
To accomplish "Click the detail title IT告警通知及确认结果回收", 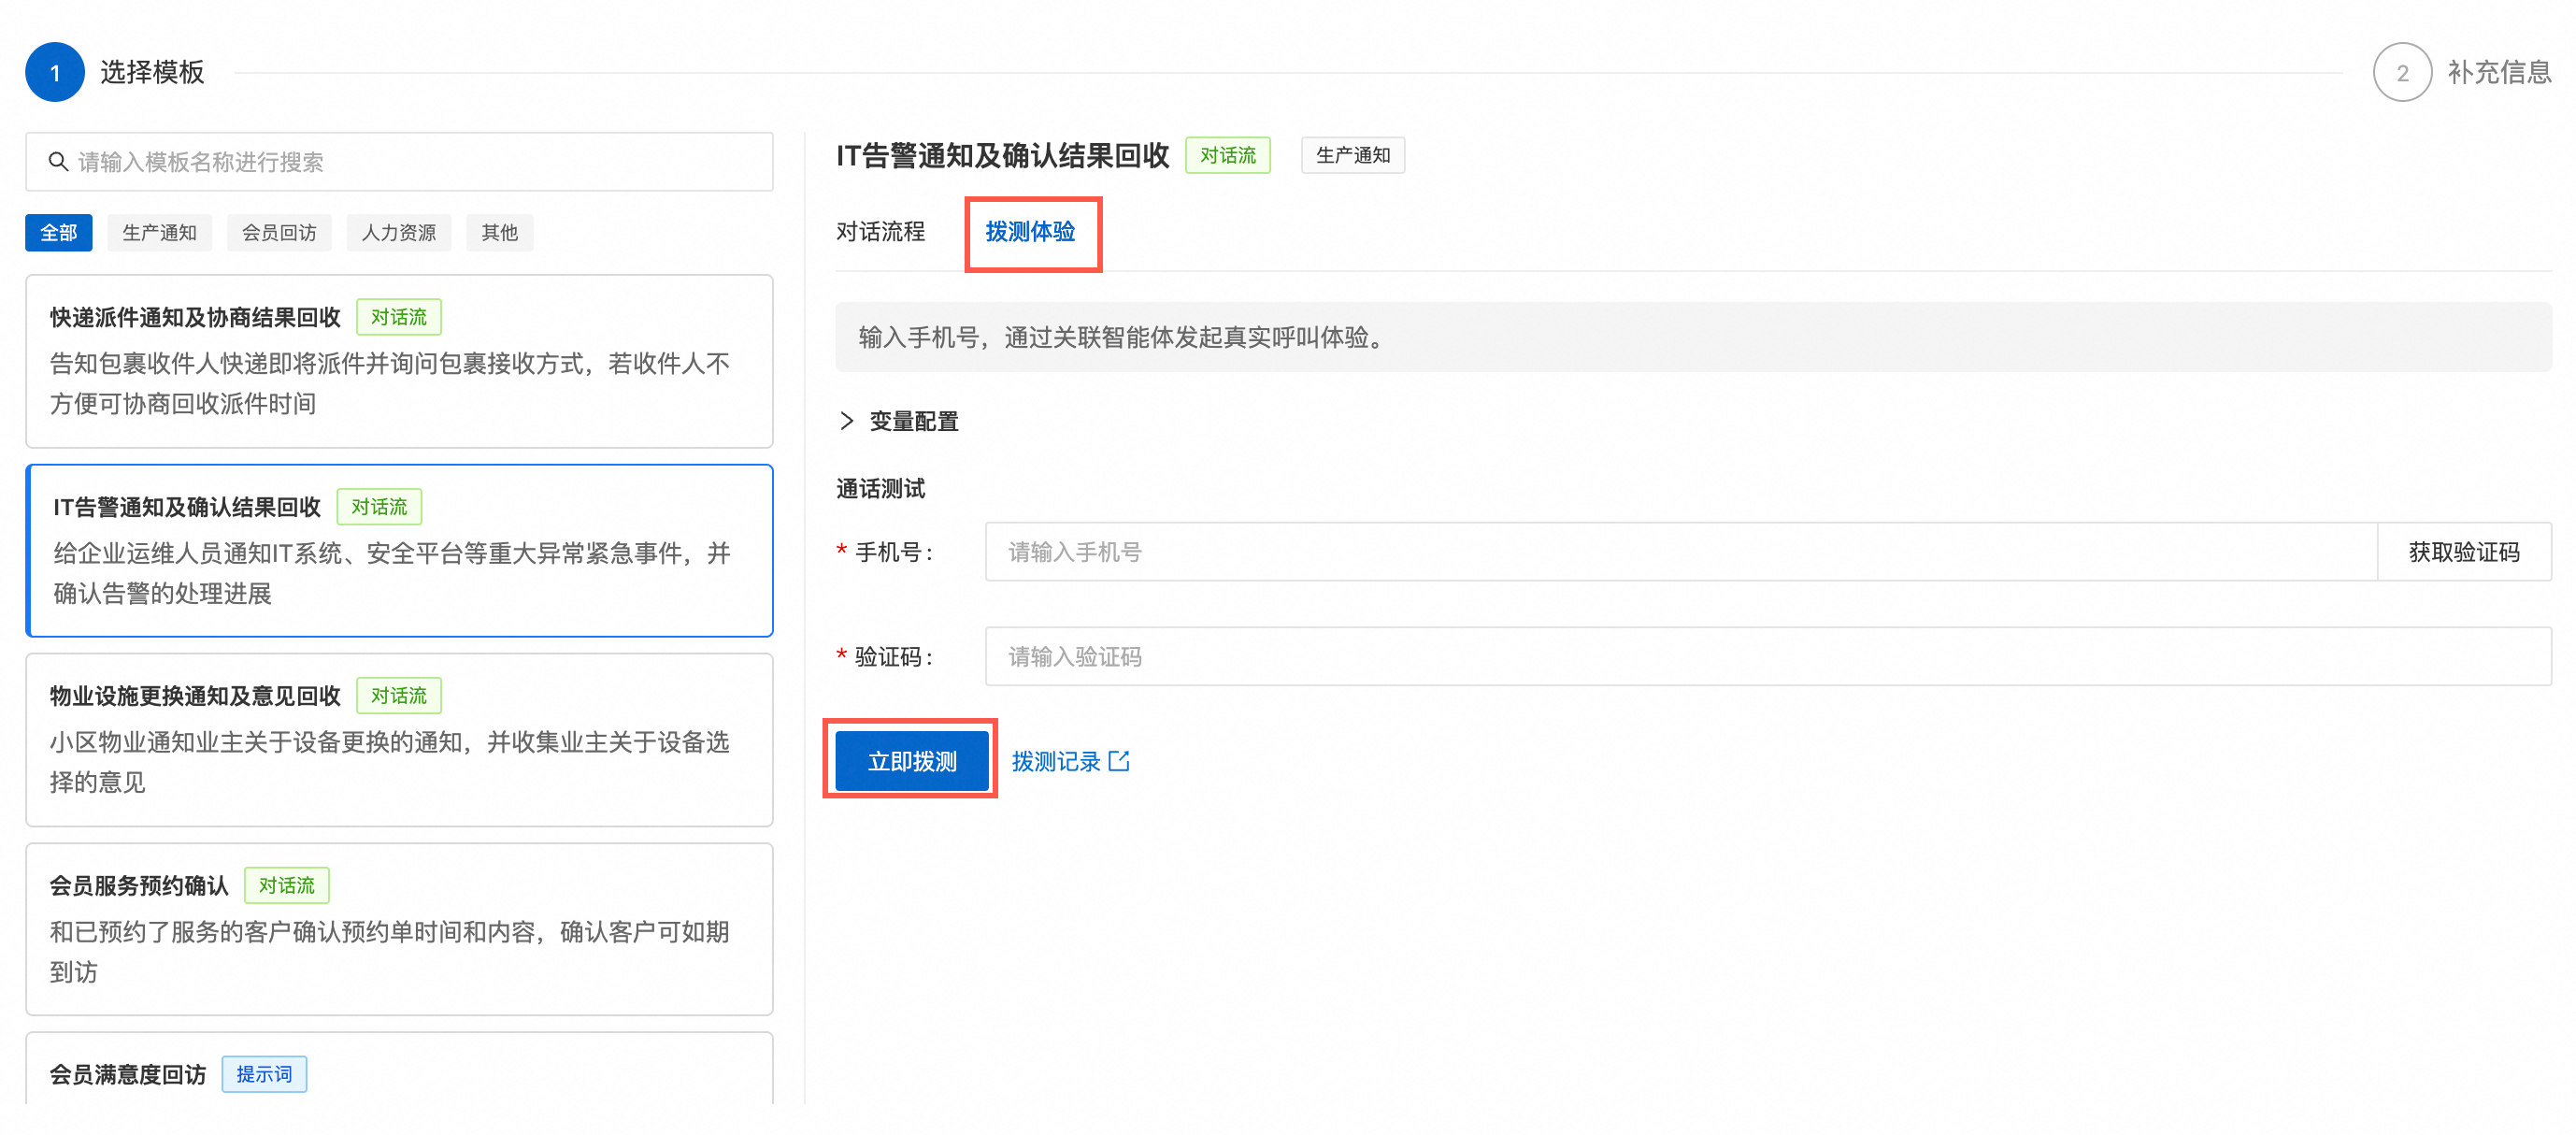I will click(x=1003, y=155).
